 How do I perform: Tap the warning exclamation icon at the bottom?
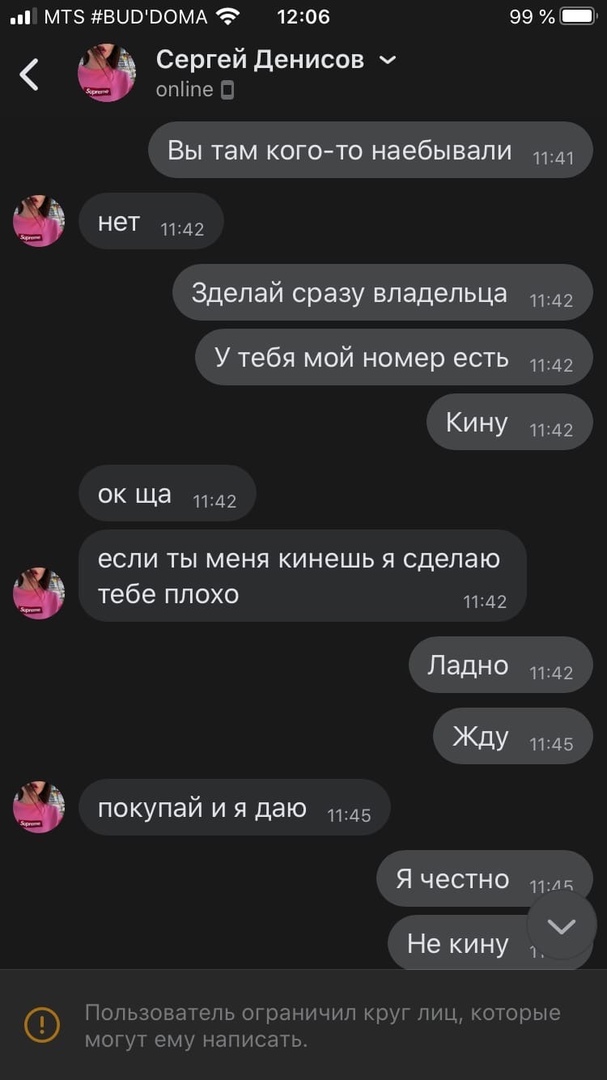click(x=42, y=1024)
